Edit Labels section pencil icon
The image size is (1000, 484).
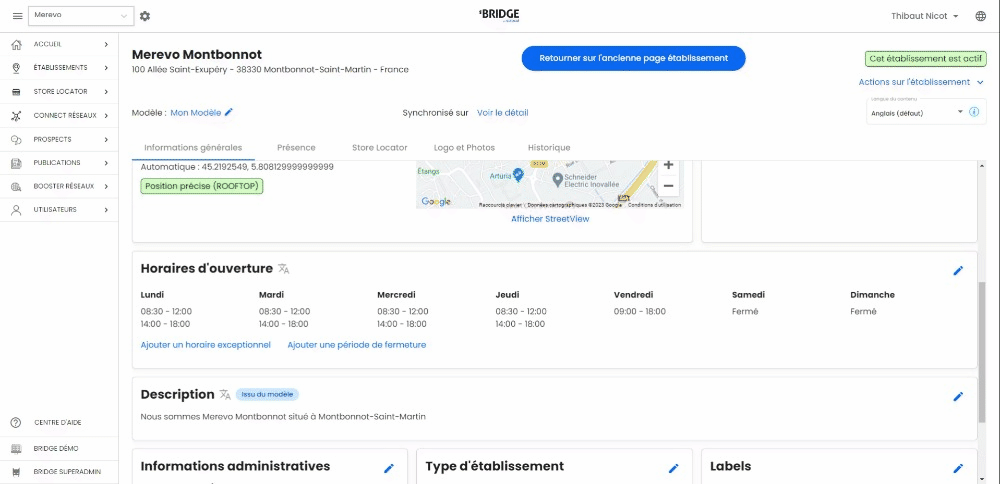(958, 468)
